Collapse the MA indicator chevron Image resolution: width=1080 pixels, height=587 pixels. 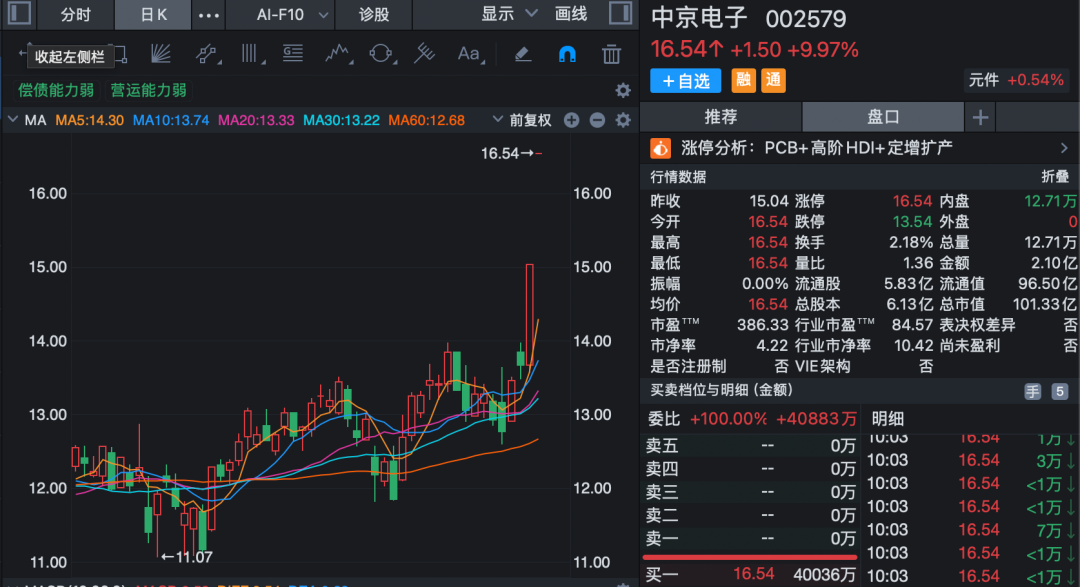point(12,120)
